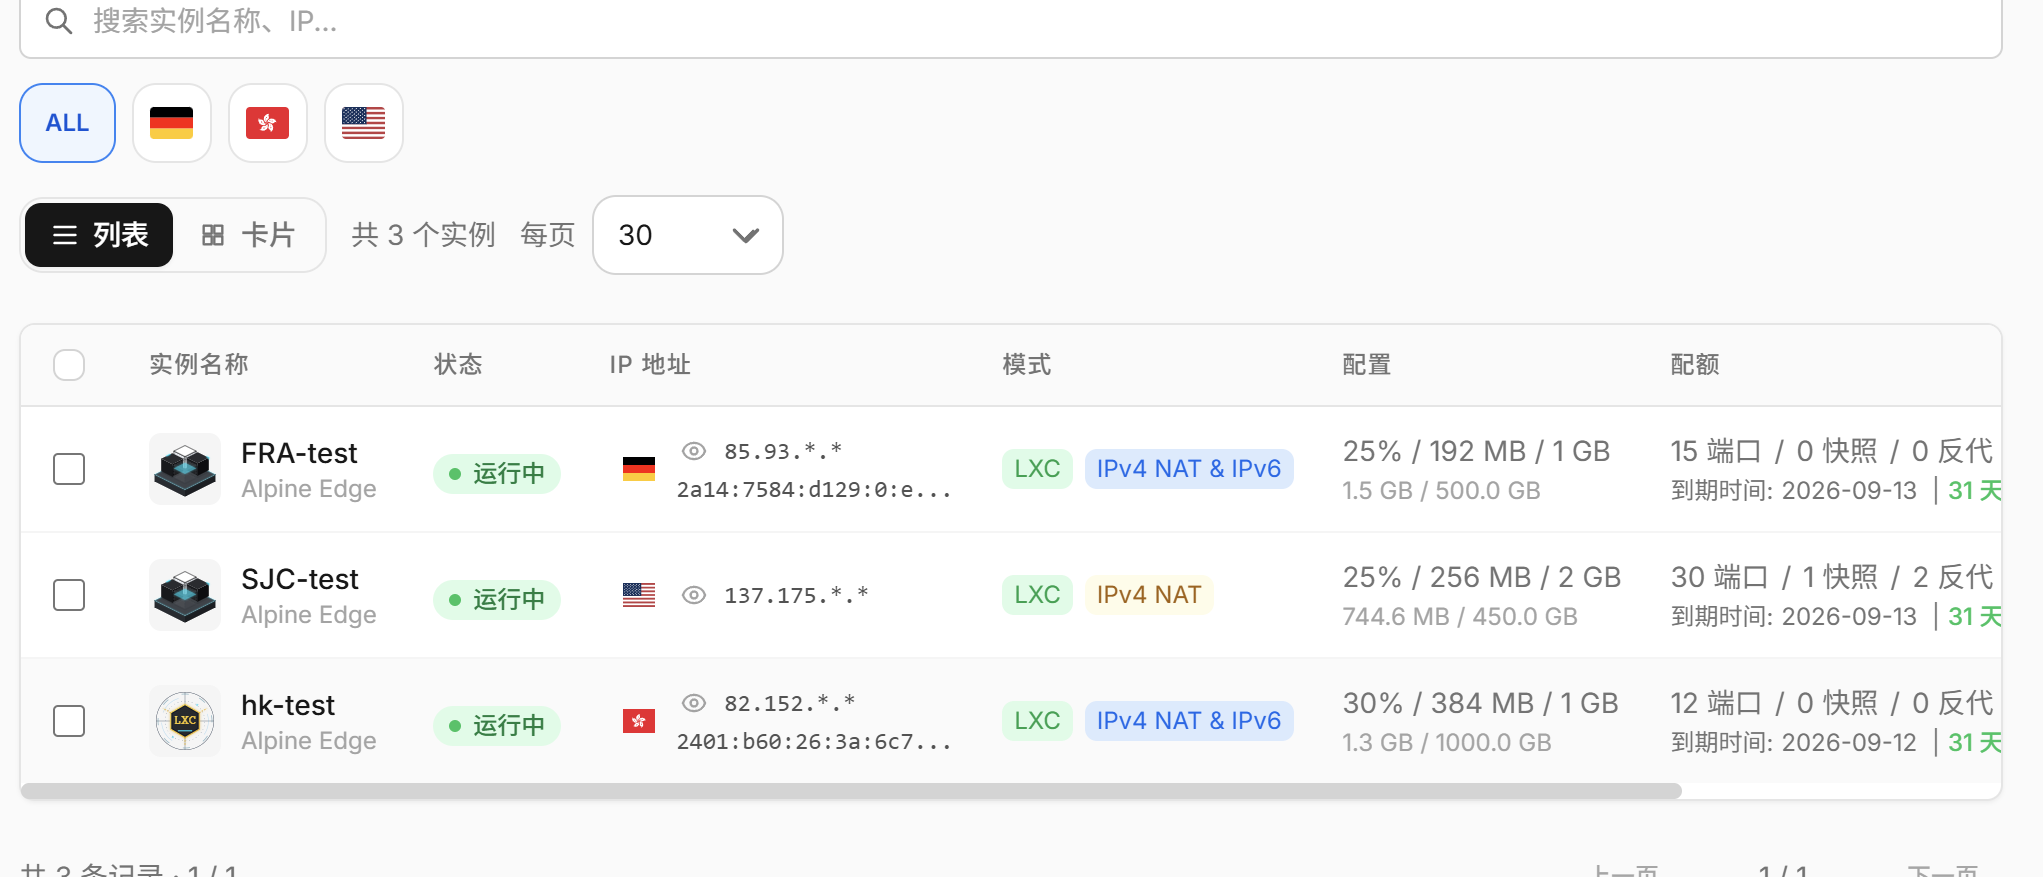Image resolution: width=2043 pixels, height=877 pixels.
Task: Click config 30% / 384 MB / 1 GB
Action: [x=1480, y=704]
